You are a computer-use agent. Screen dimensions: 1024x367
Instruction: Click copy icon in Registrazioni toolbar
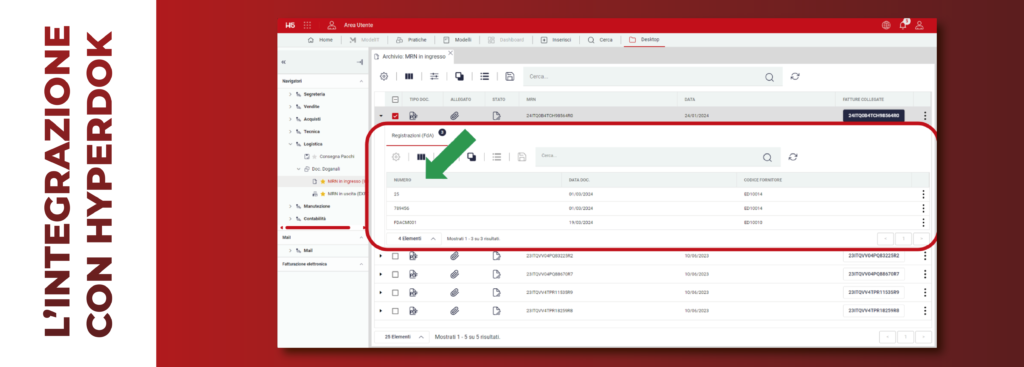click(472, 157)
